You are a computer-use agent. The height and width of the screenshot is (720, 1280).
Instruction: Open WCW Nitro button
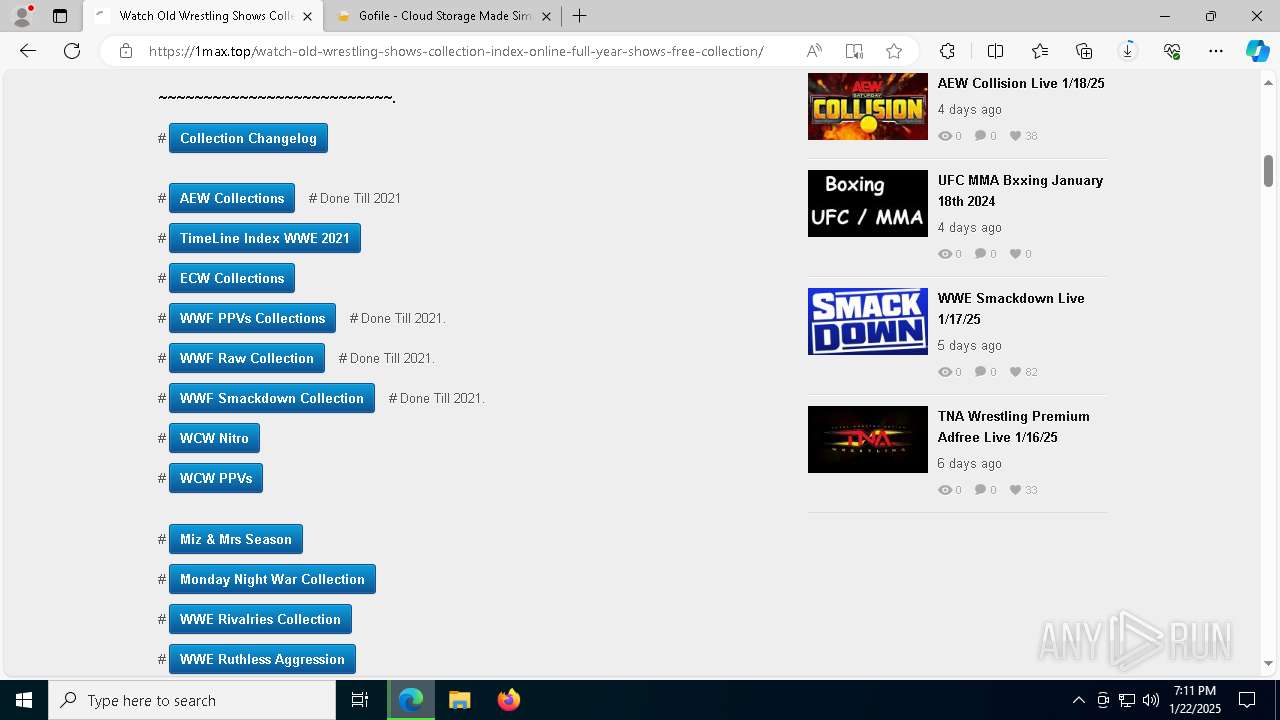[x=214, y=438]
